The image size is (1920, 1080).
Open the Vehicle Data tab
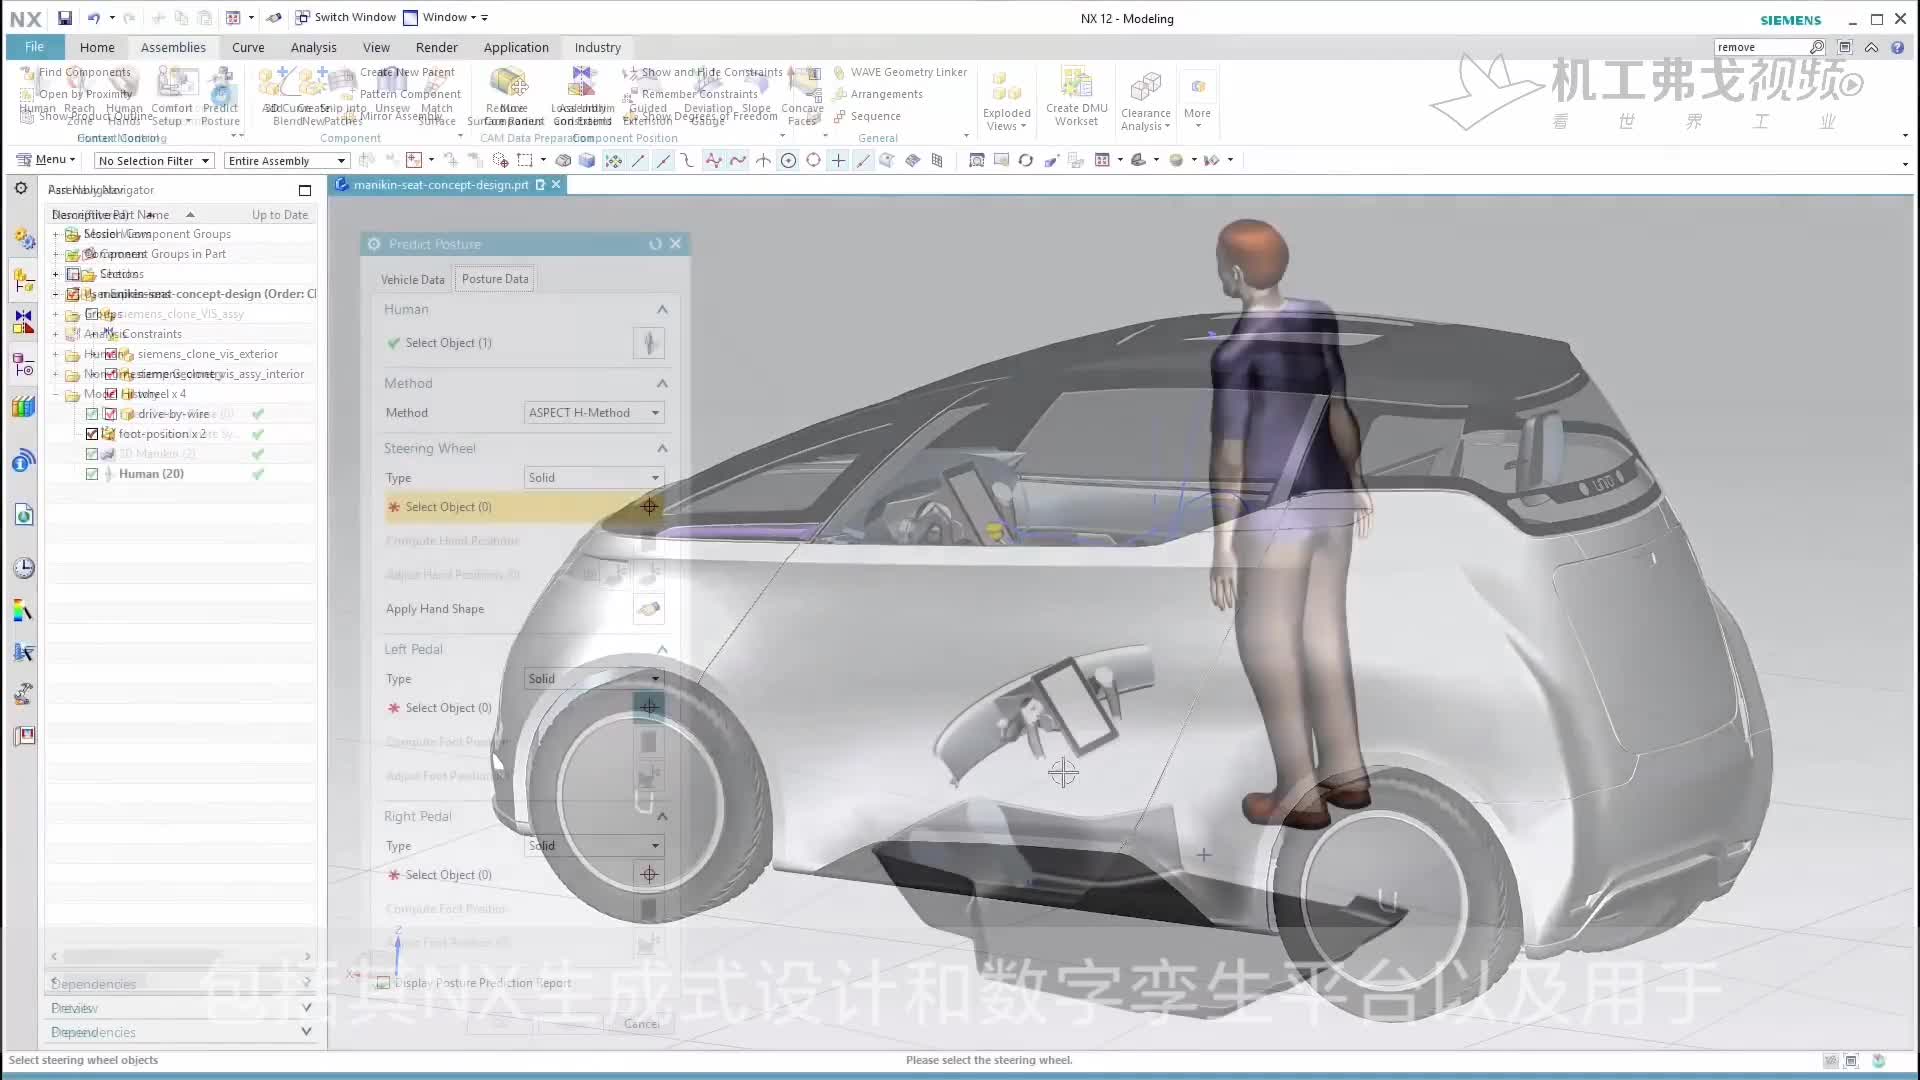412,279
